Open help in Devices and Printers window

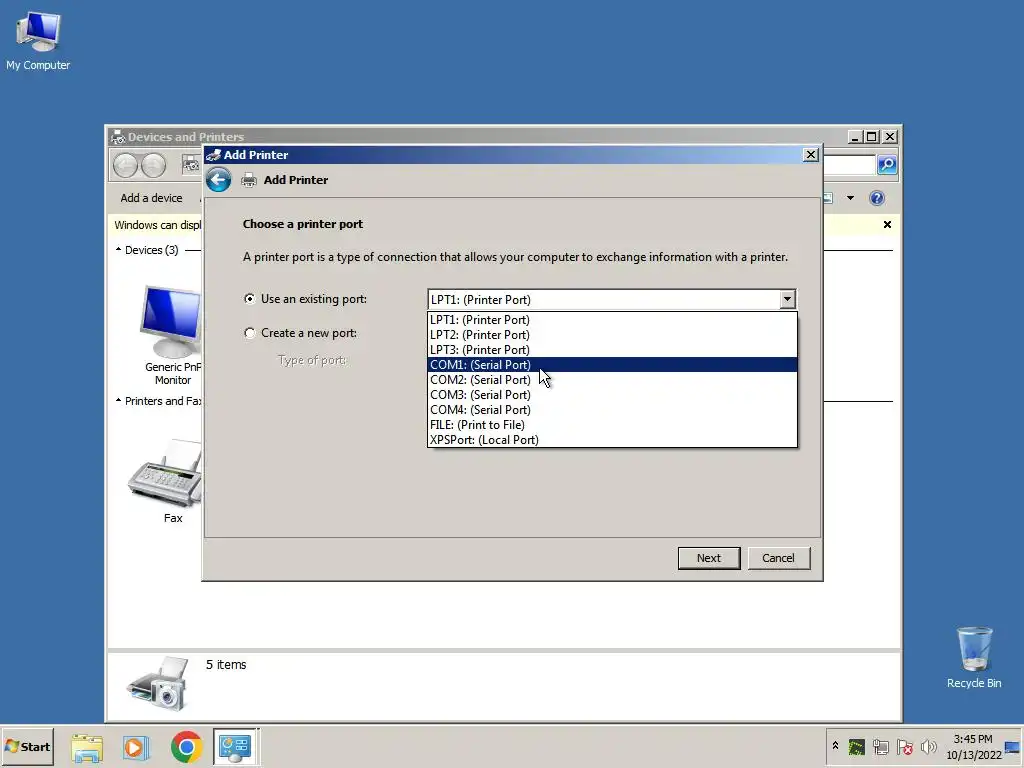pyautogui.click(x=877, y=198)
